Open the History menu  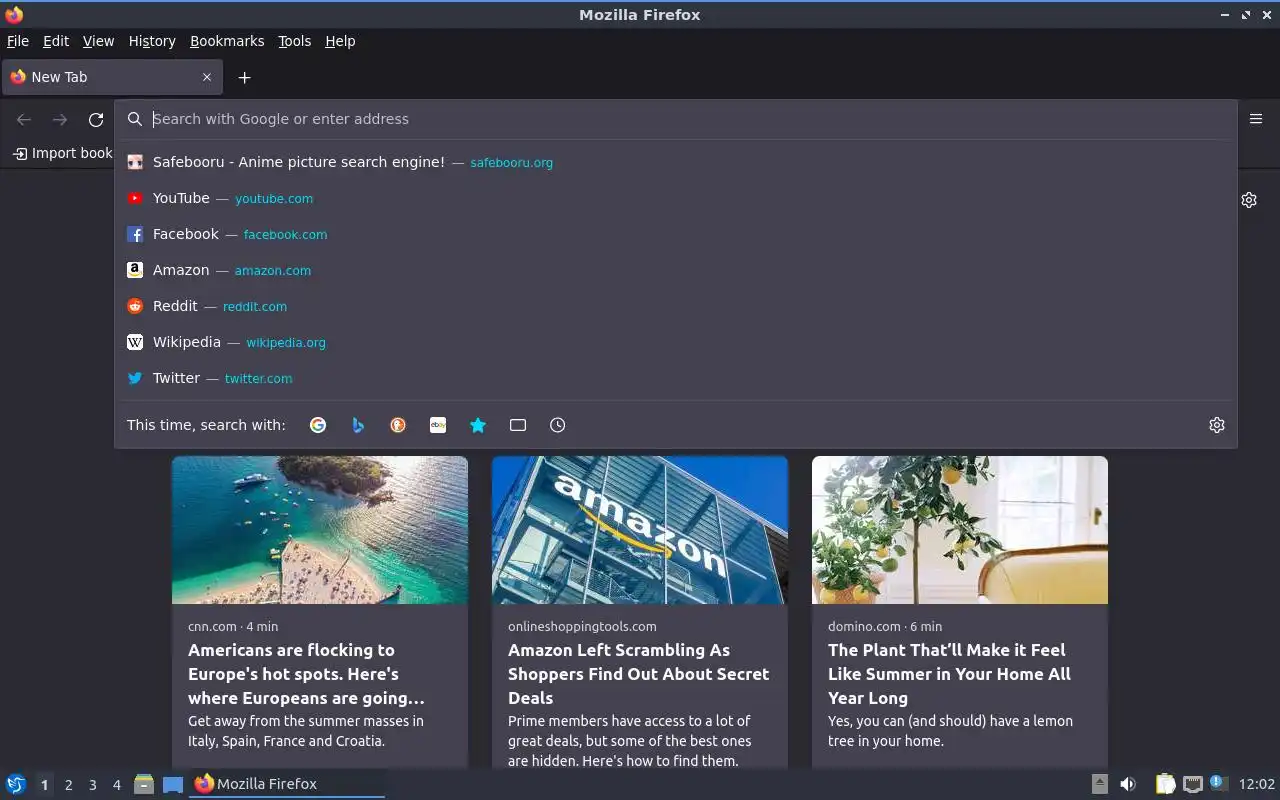click(152, 41)
